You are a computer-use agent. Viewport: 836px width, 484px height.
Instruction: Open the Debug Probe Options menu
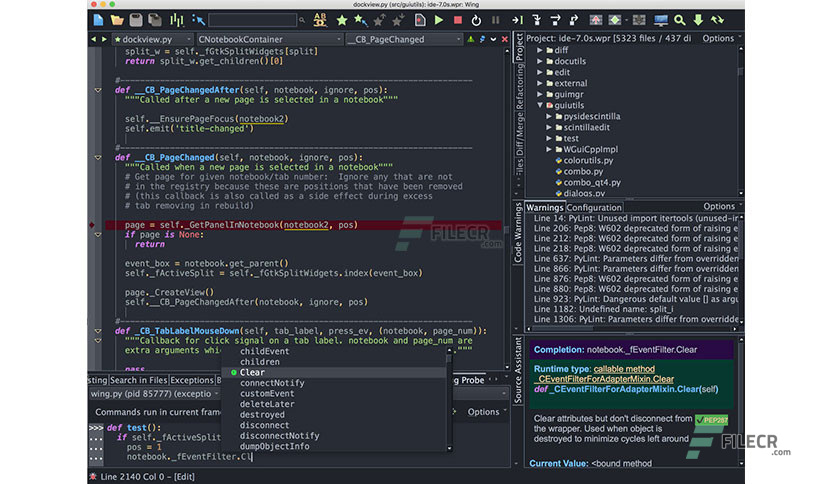click(x=487, y=412)
